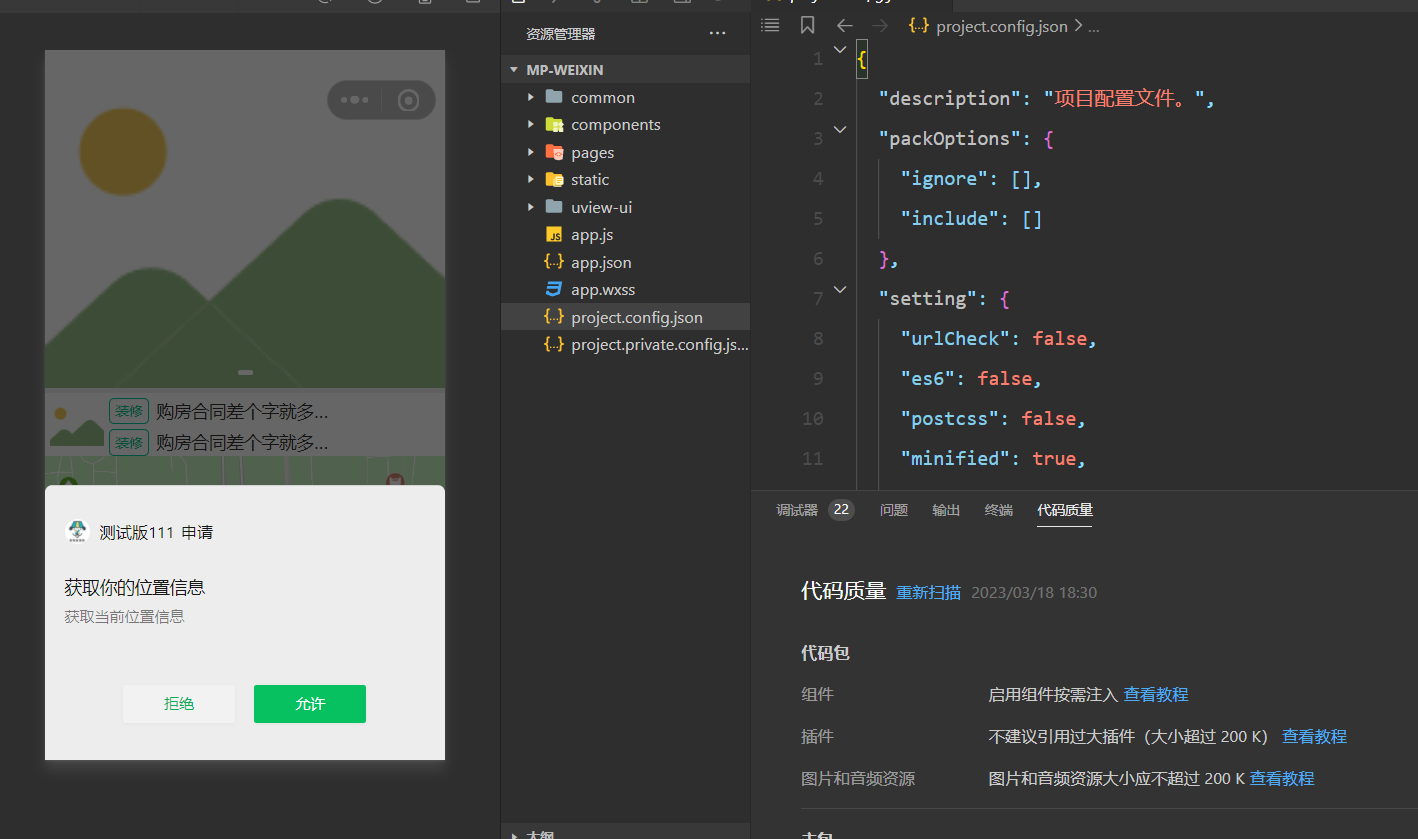This screenshot has width=1418, height=839.
Task: Open 查看教程 link in the 插件 row
Action: [1315, 736]
